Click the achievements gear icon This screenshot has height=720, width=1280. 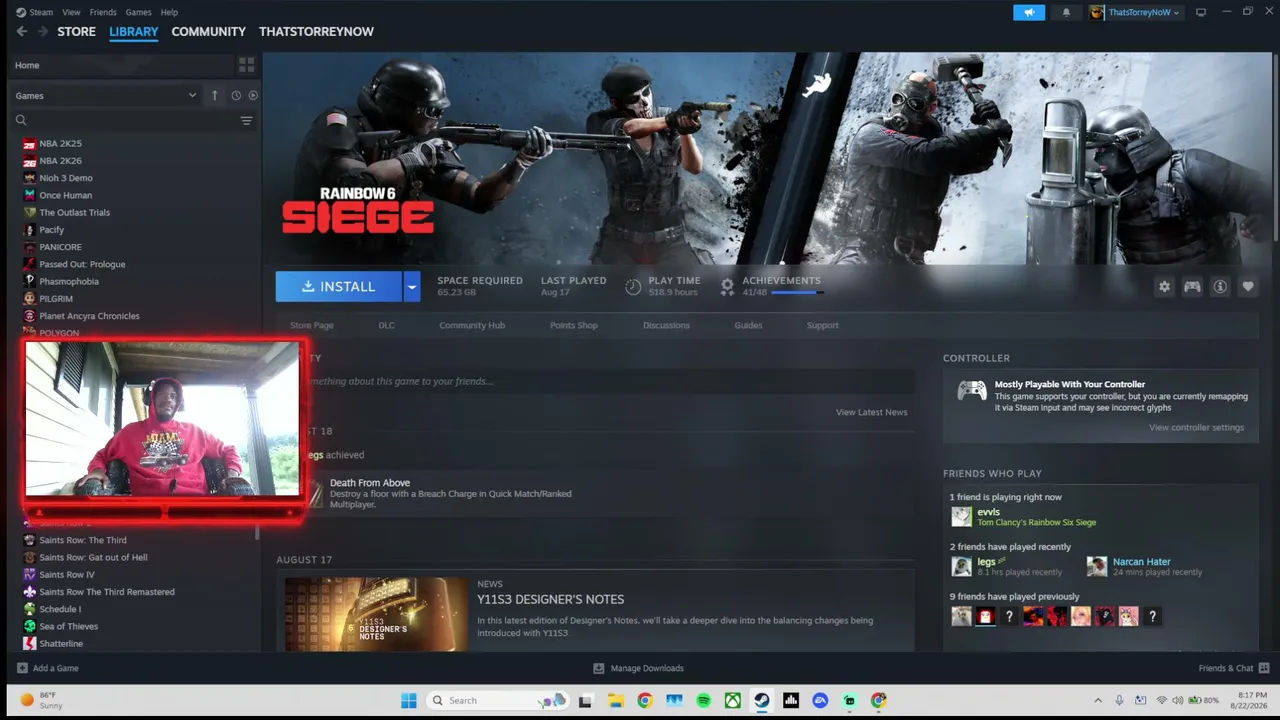point(727,287)
